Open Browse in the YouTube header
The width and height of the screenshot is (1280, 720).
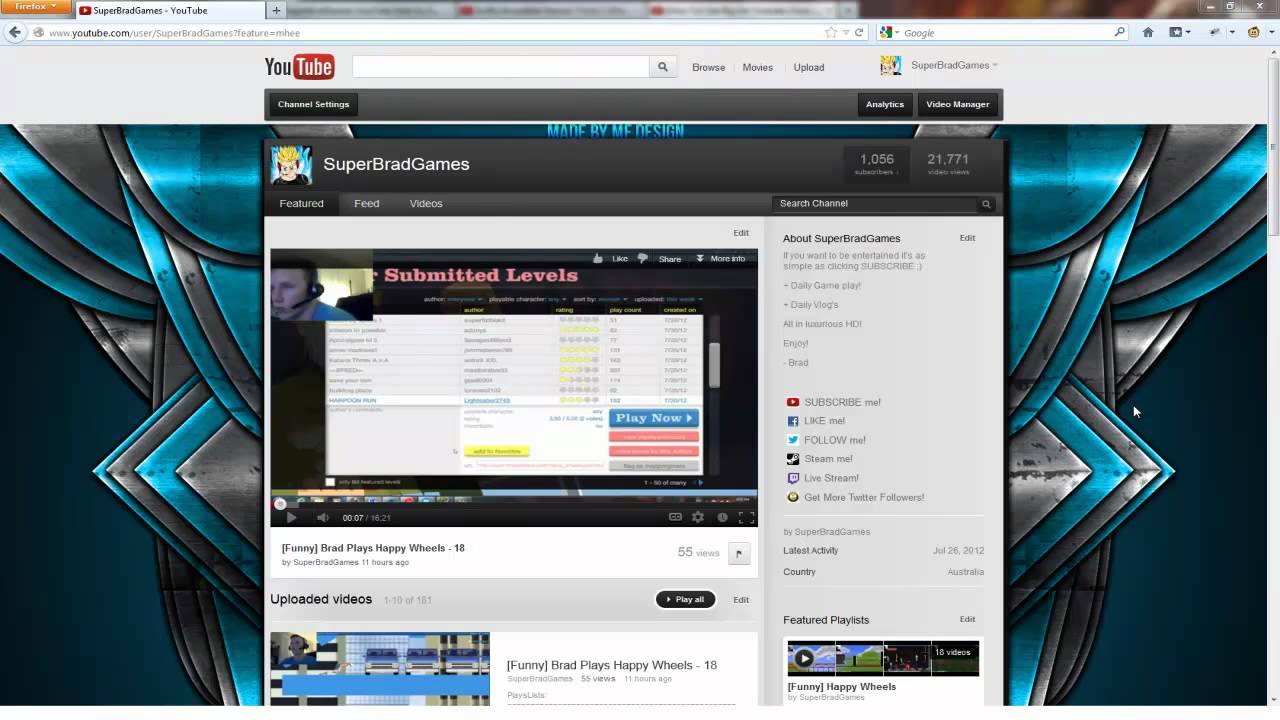click(x=709, y=68)
